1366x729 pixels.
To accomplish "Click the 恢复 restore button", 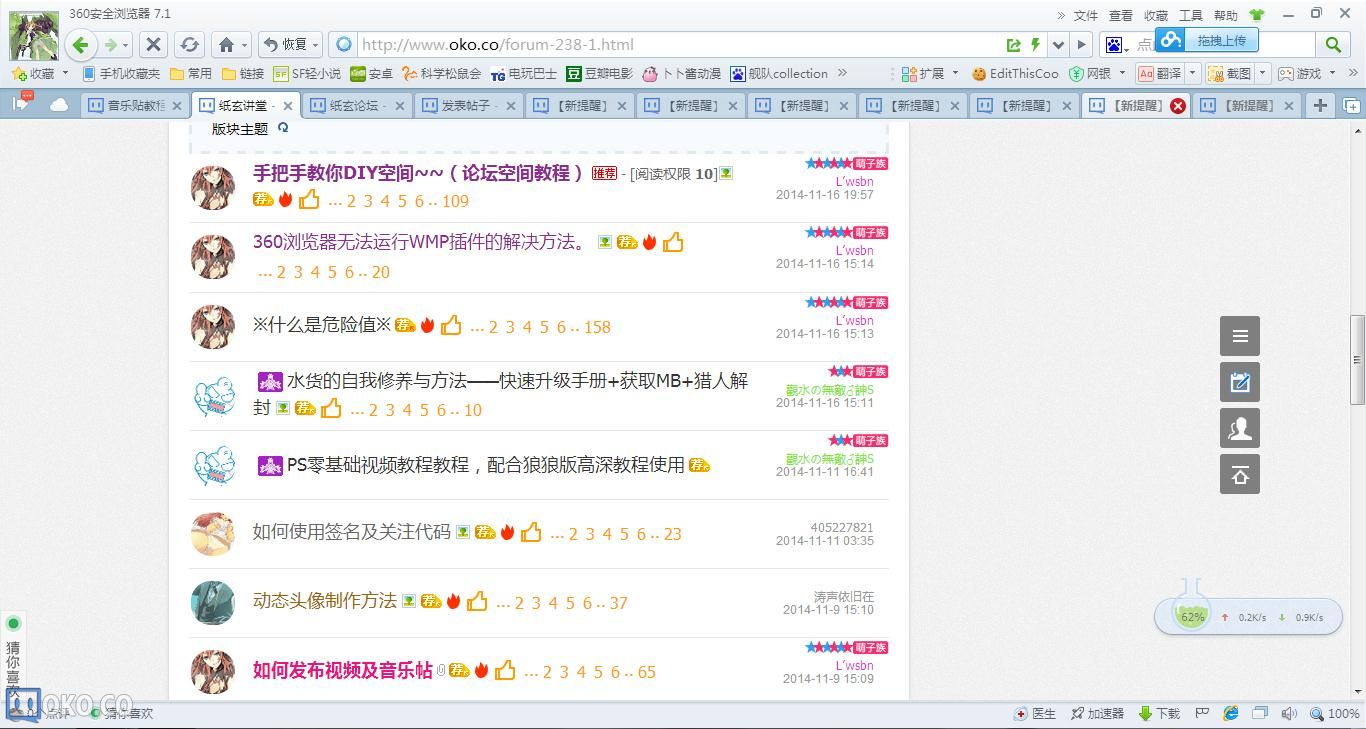I will 286,44.
